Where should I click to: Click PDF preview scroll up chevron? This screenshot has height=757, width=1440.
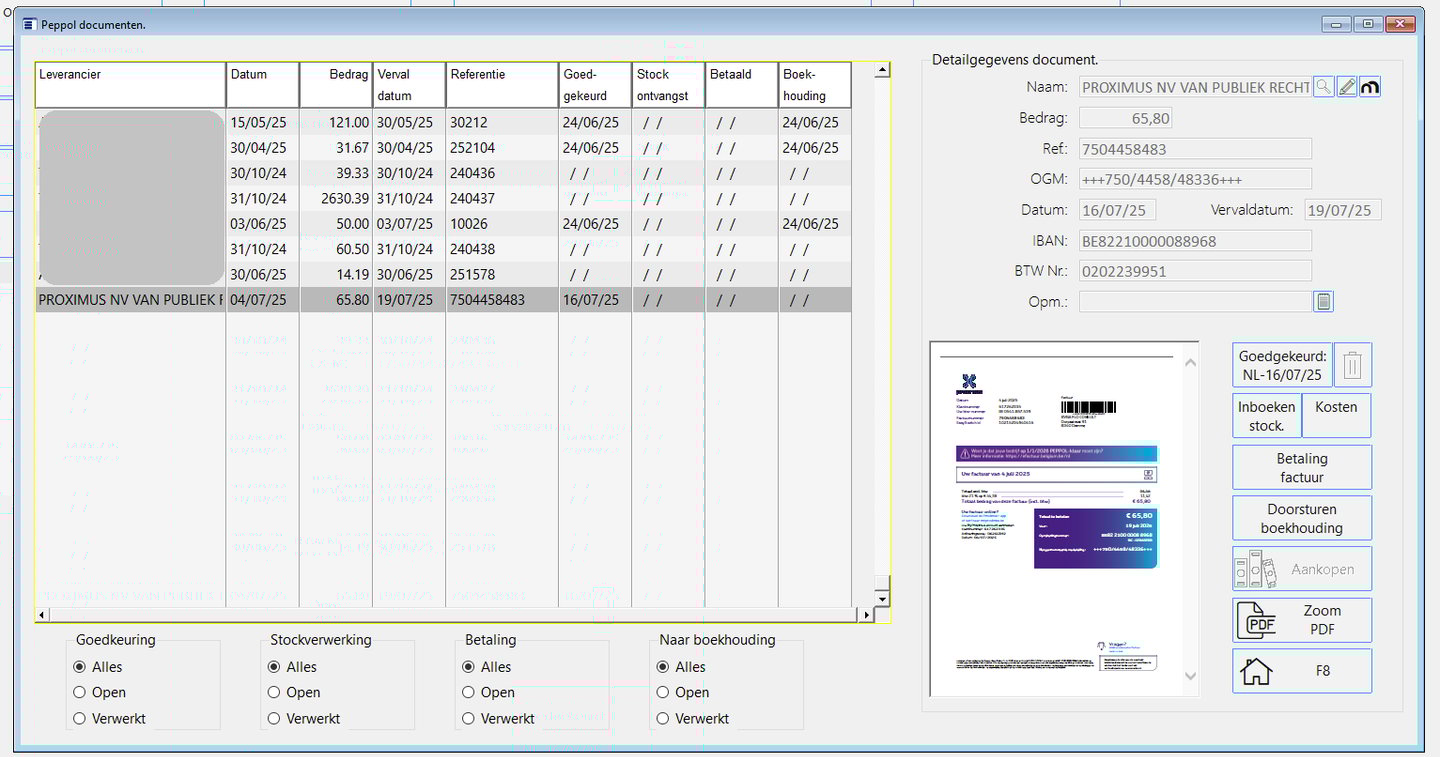(x=1190, y=362)
